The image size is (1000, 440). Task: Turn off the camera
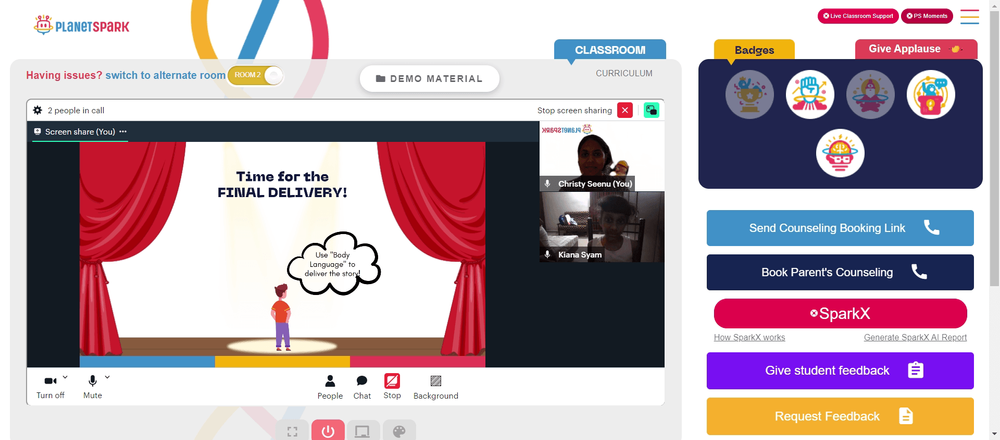pyautogui.click(x=50, y=381)
